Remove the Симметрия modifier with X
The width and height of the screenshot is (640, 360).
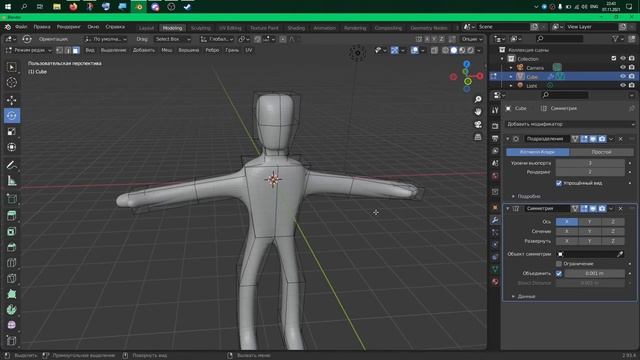click(620, 209)
